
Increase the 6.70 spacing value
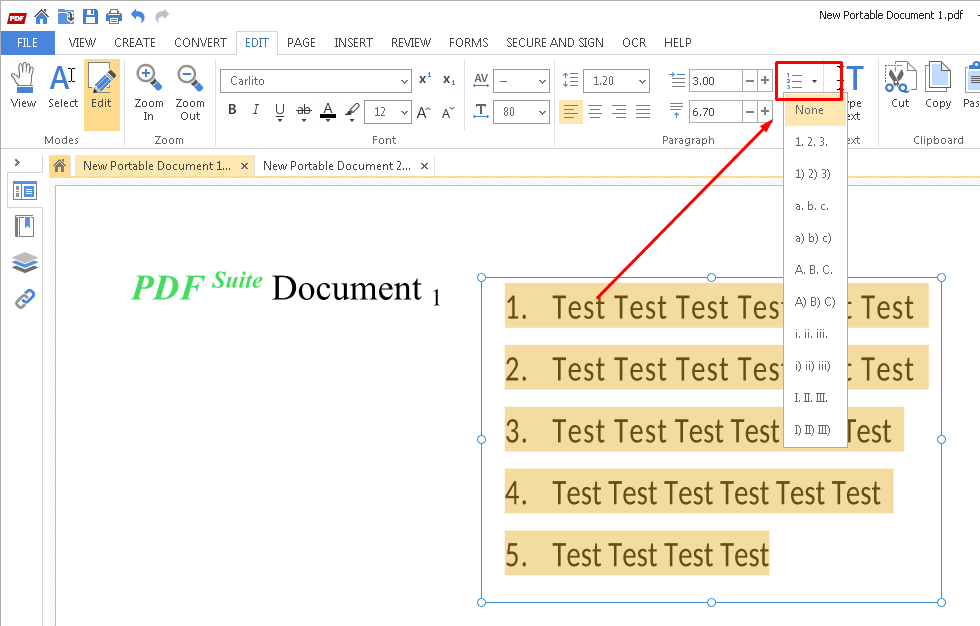click(x=764, y=112)
